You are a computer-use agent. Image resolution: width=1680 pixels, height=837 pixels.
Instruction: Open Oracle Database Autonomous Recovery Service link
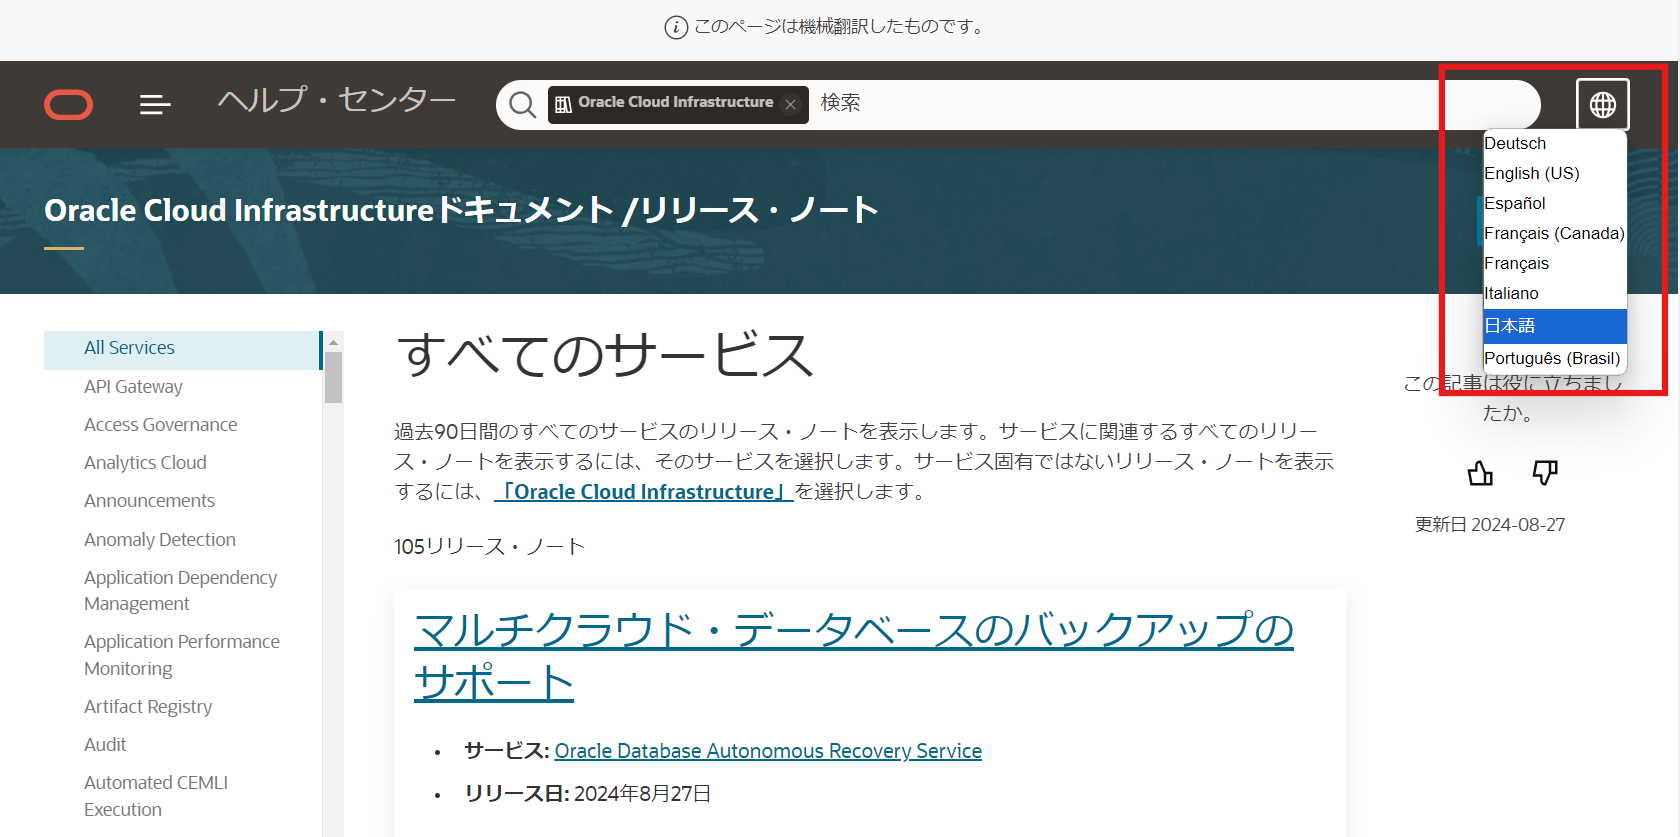(768, 751)
